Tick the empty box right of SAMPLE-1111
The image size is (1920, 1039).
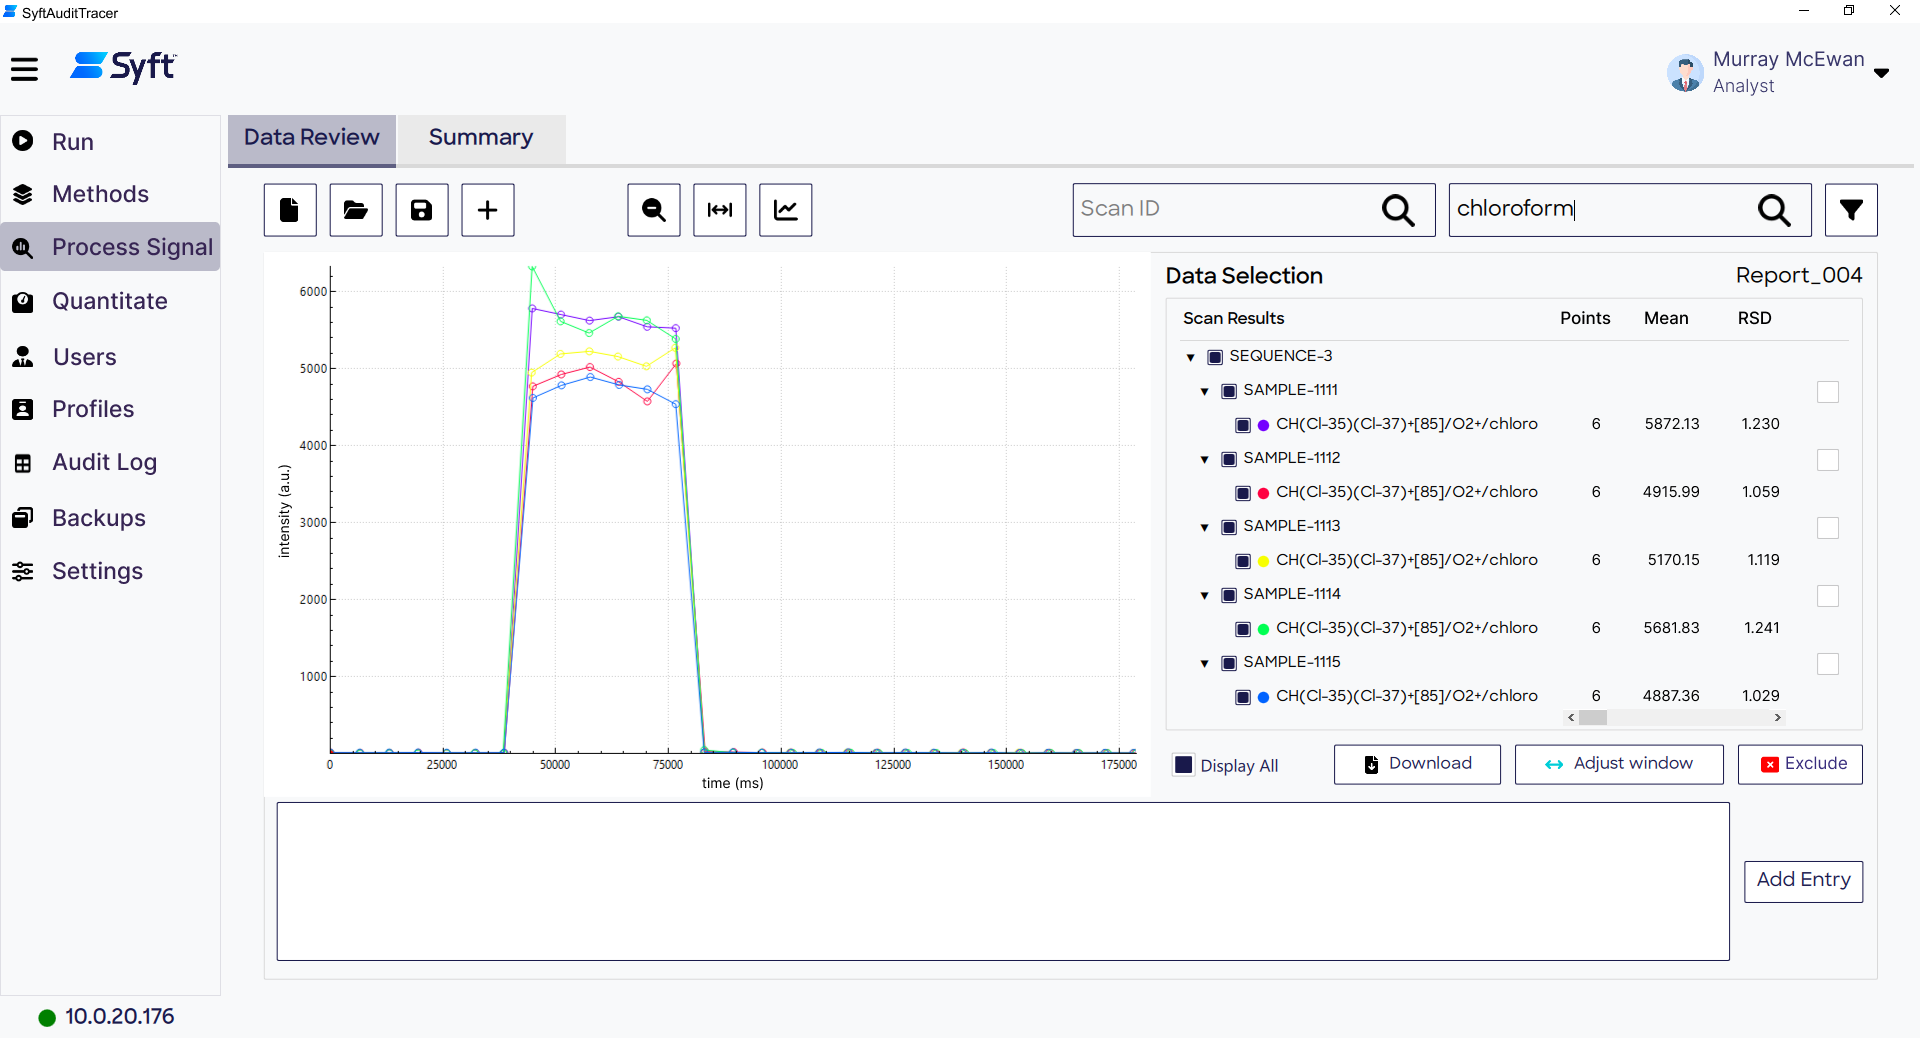1828,392
